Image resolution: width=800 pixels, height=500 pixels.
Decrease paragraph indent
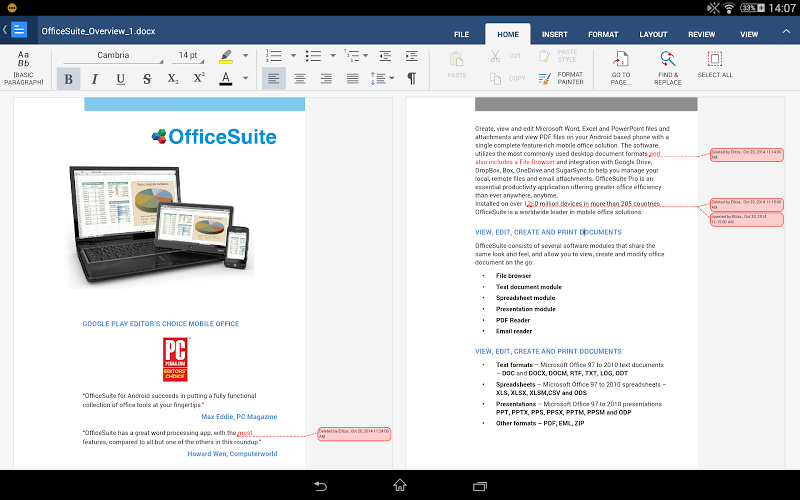[385, 56]
